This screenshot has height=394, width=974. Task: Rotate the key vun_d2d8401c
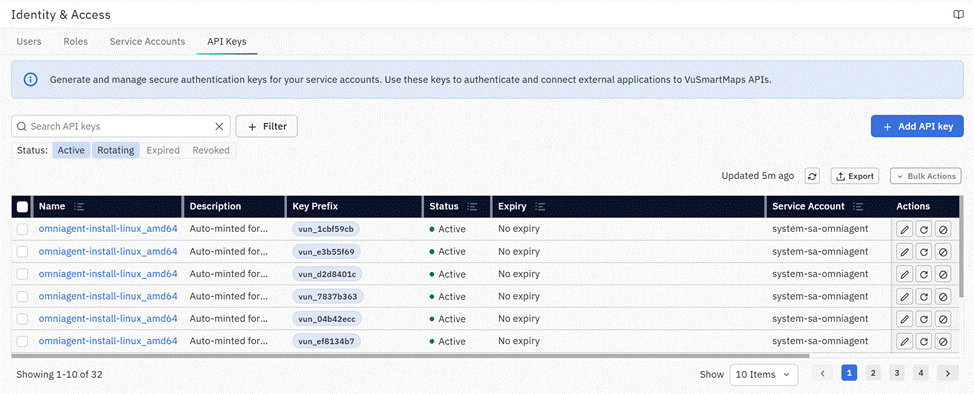(x=924, y=274)
